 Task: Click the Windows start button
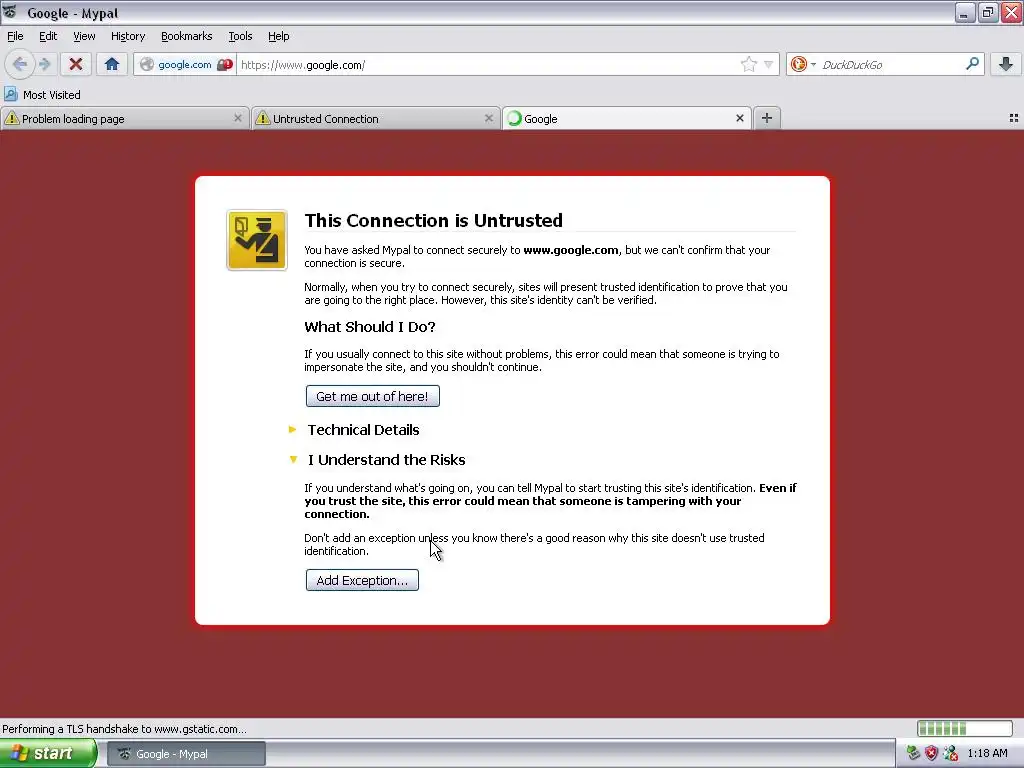pos(47,754)
